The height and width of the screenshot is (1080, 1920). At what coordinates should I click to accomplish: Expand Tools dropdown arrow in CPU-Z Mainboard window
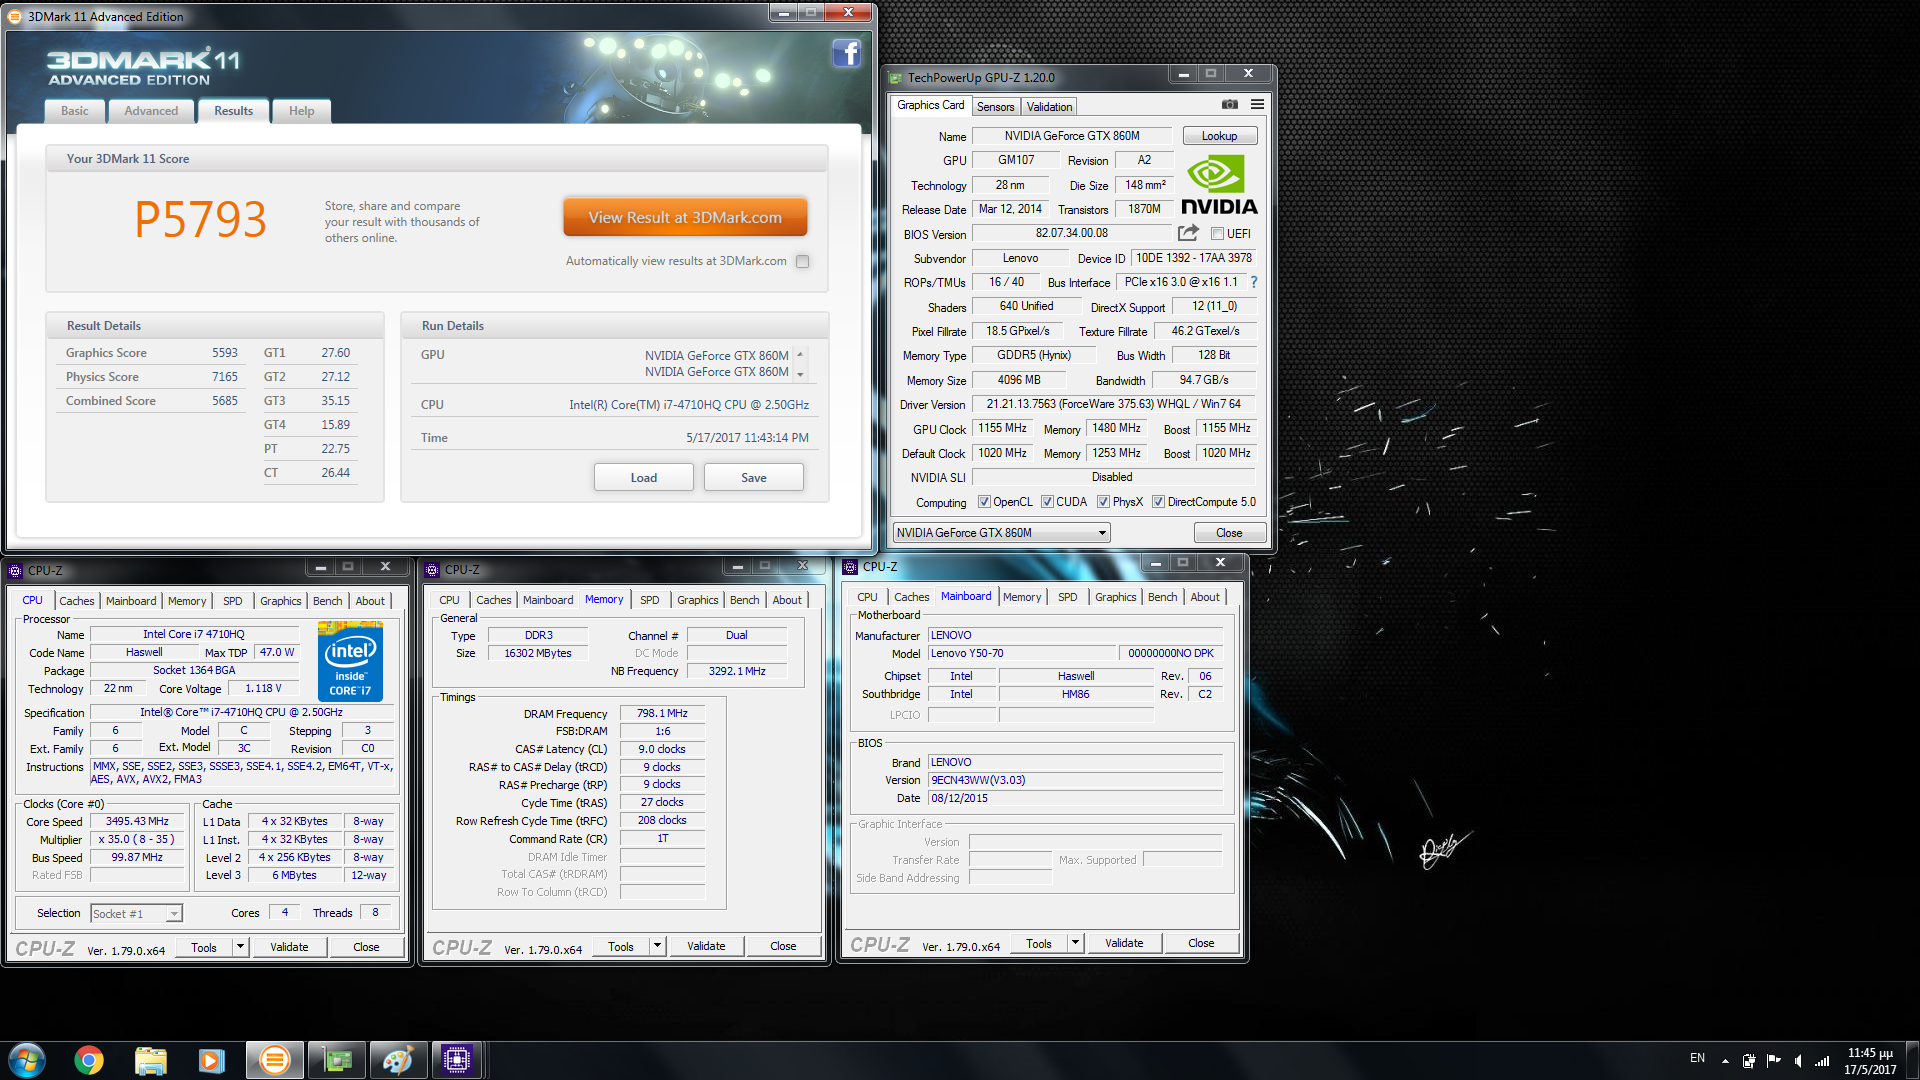1075,943
